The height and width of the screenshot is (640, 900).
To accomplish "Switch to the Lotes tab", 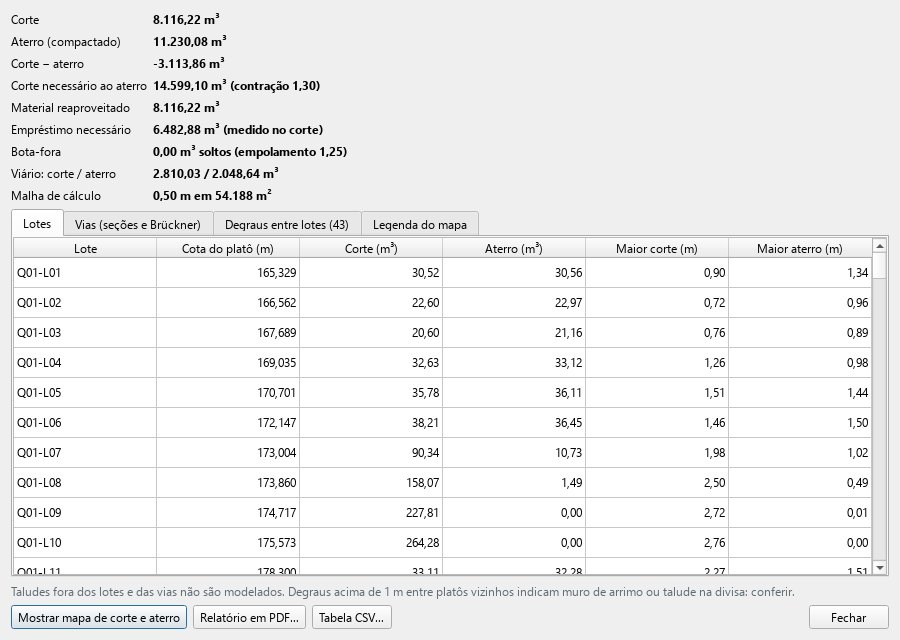I will coord(37,223).
